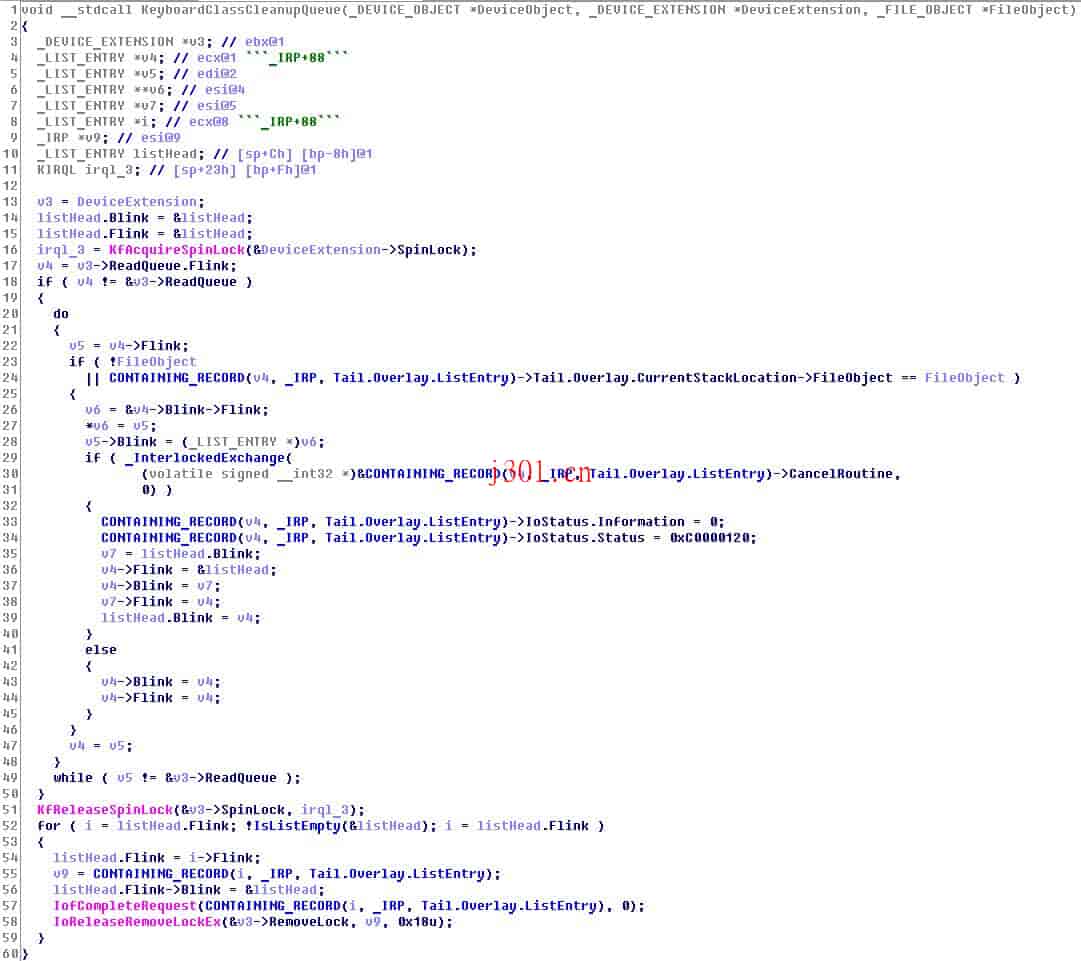The image size is (1081, 961).
Task: Click the [sp+23h] [bp+Fh]@1 stack comment
Action: 245,170
